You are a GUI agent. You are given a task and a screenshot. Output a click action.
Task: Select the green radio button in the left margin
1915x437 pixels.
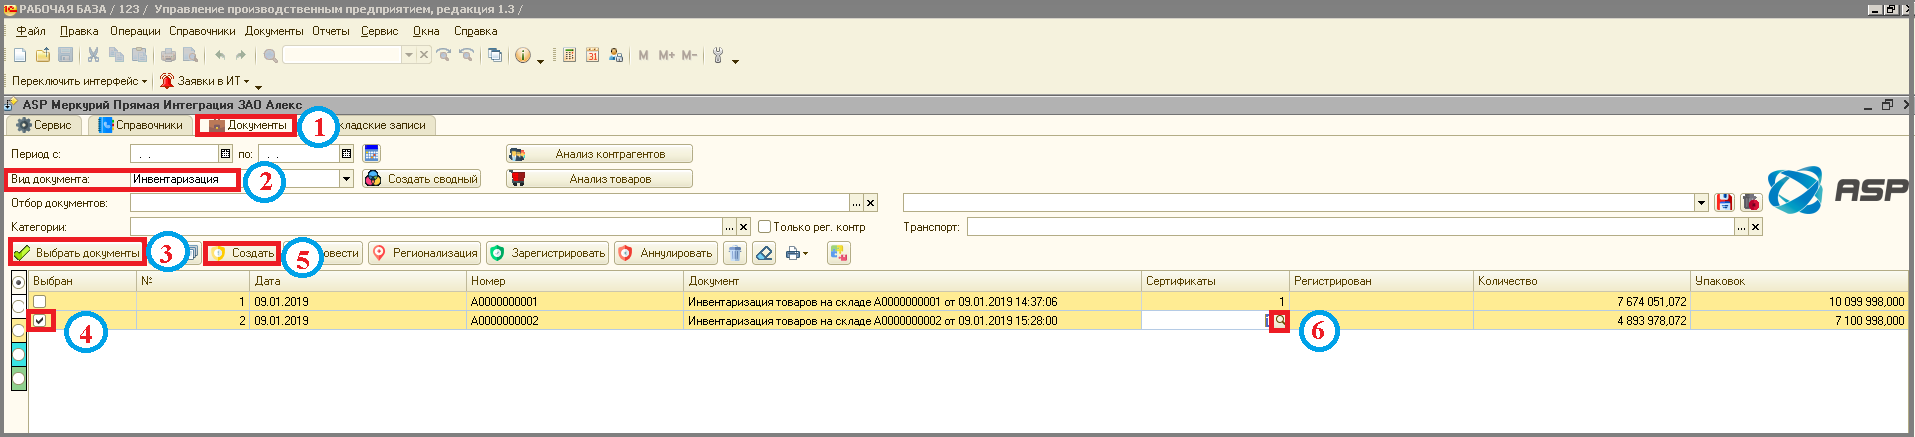(18, 379)
